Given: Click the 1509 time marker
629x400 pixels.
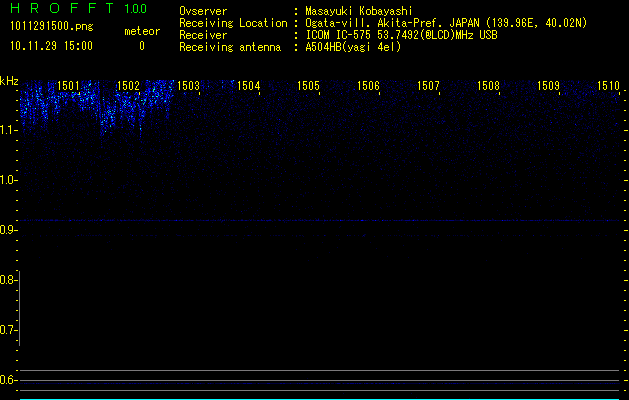Looking at the screenshot, I should point(548,86).
